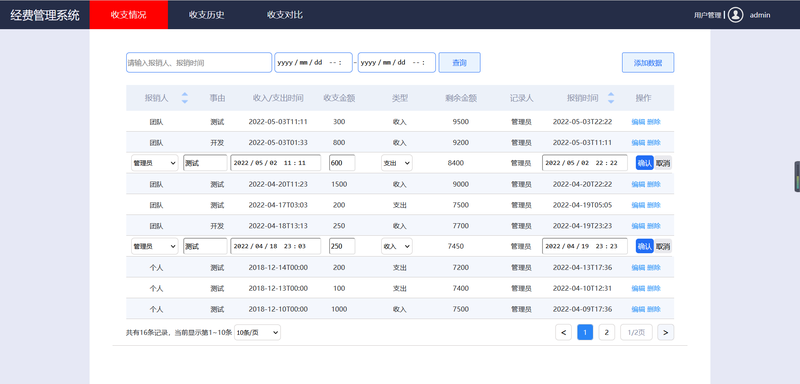Viewport: 800px width, 384px height.
Task: Open the 收支情况 tab
Action: coord(129,15)
